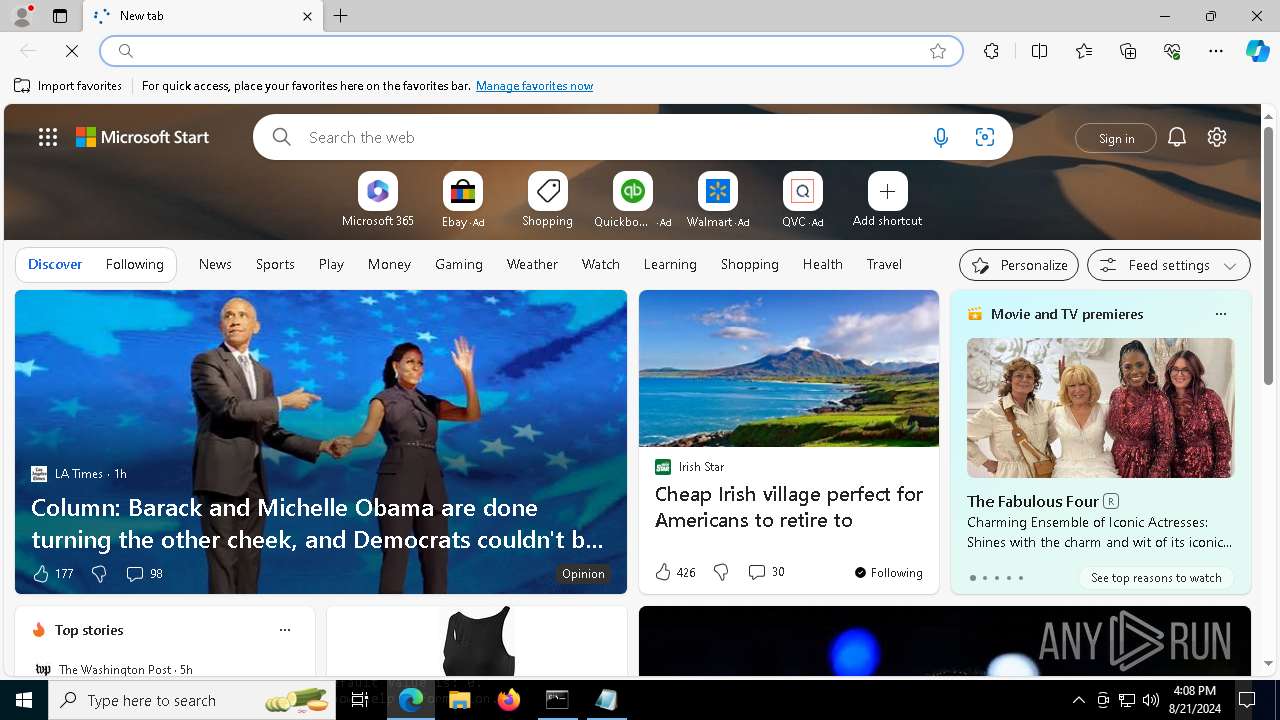Open Task View on taskbar
1280x720 pixels.
tap(360, 700)
